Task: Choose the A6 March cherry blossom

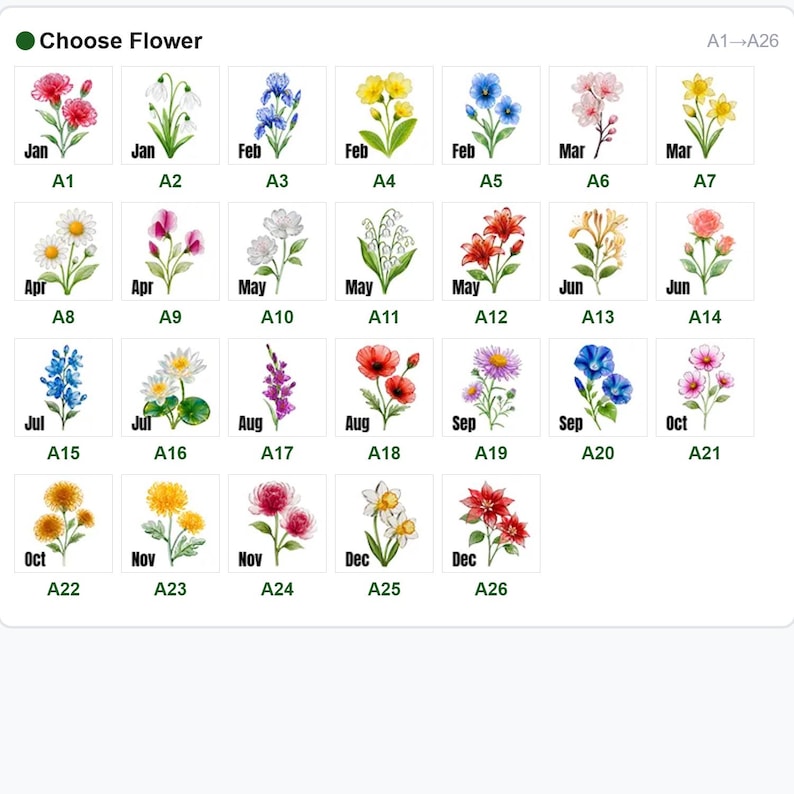Action: [x=598, y=115]
